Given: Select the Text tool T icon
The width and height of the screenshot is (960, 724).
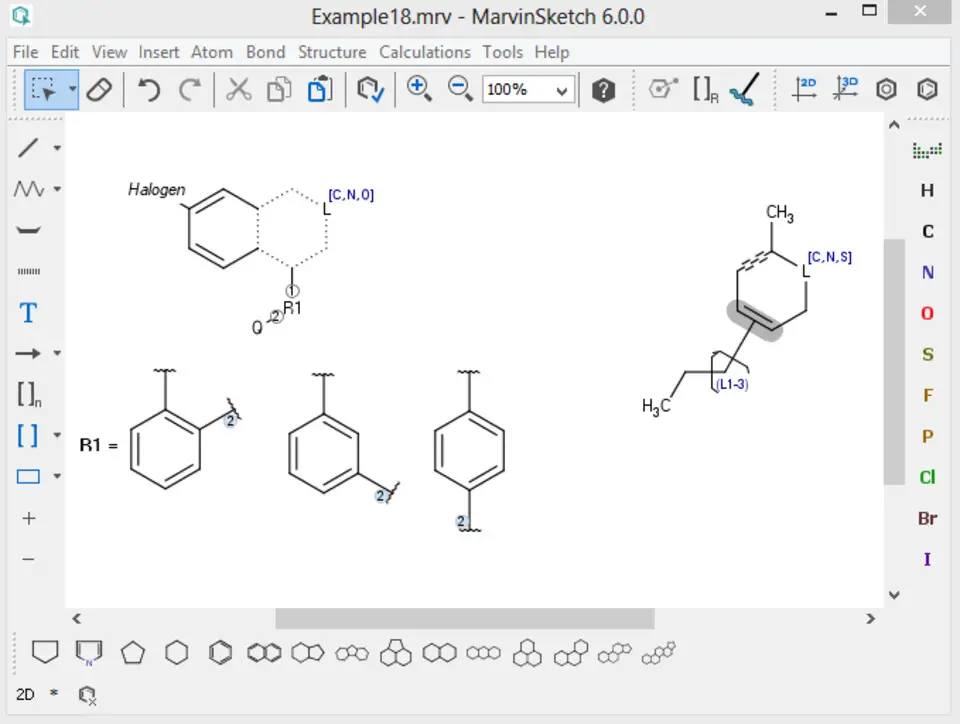Looking at the screenshot, I should (28, 313).
